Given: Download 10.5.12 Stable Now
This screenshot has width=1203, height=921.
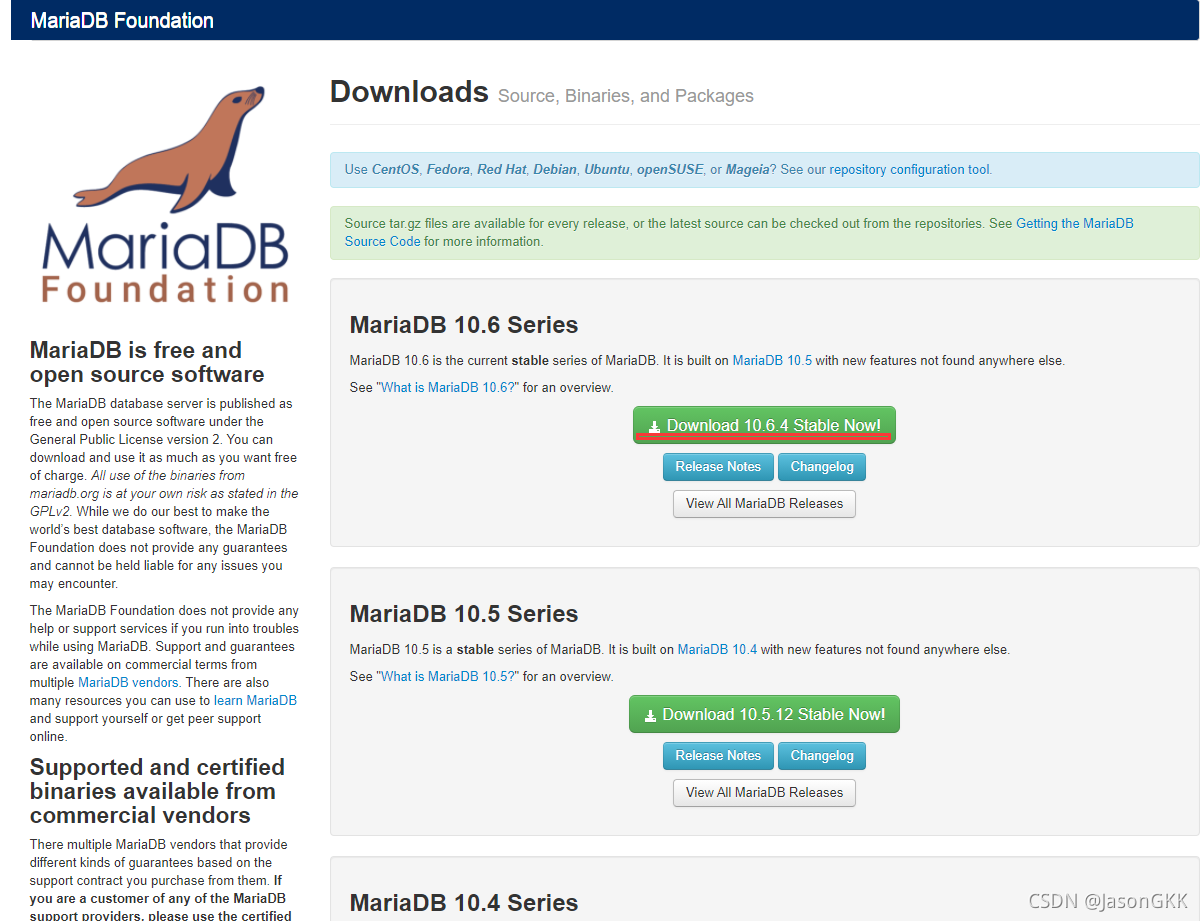Looking at the screenshot, I should 764,715.
